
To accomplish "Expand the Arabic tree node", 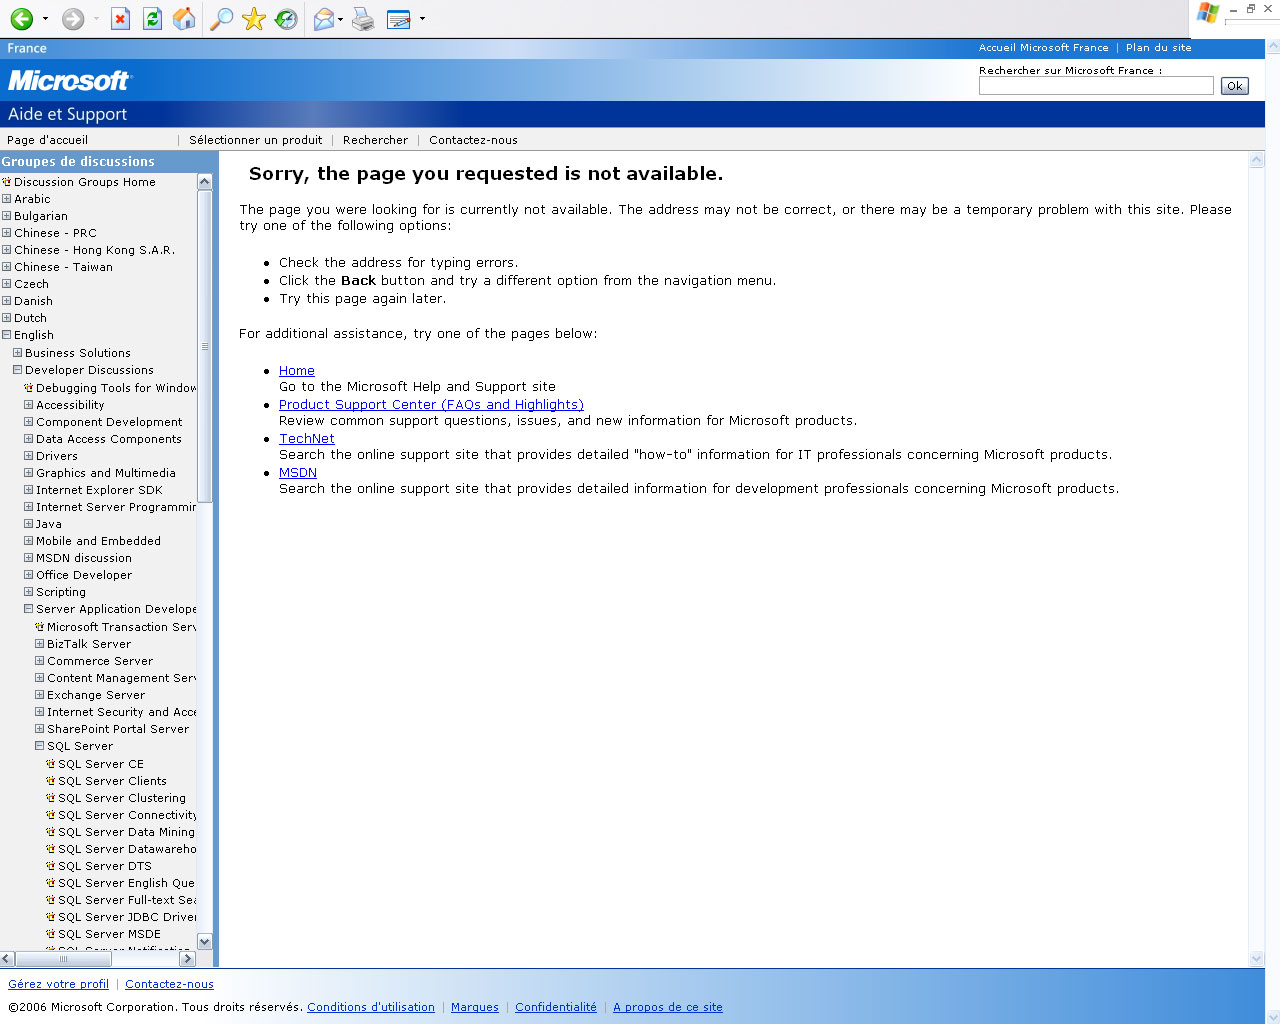I will point(6,199).
